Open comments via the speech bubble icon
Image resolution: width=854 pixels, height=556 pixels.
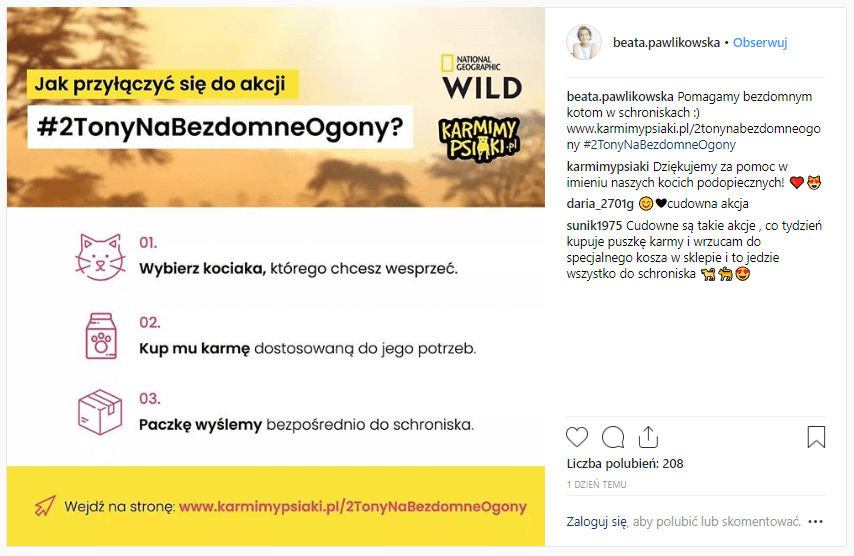613,437
